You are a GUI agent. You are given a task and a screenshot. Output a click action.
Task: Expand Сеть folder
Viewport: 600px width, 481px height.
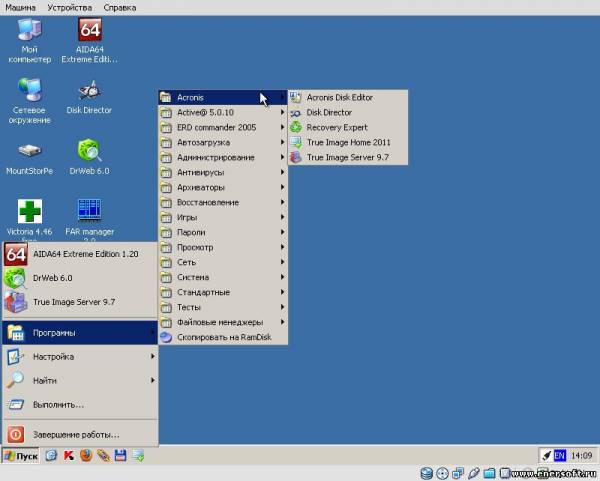[x=223, y=263]
